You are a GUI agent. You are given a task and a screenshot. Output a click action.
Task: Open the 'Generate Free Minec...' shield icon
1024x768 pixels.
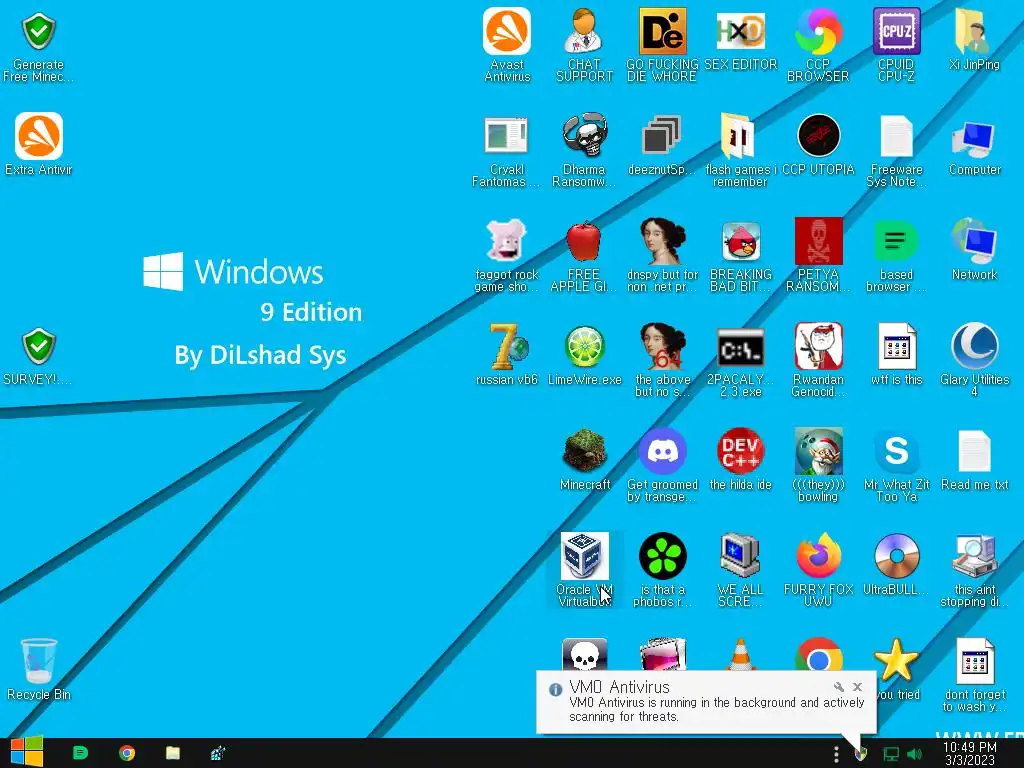tap(39, 46)
